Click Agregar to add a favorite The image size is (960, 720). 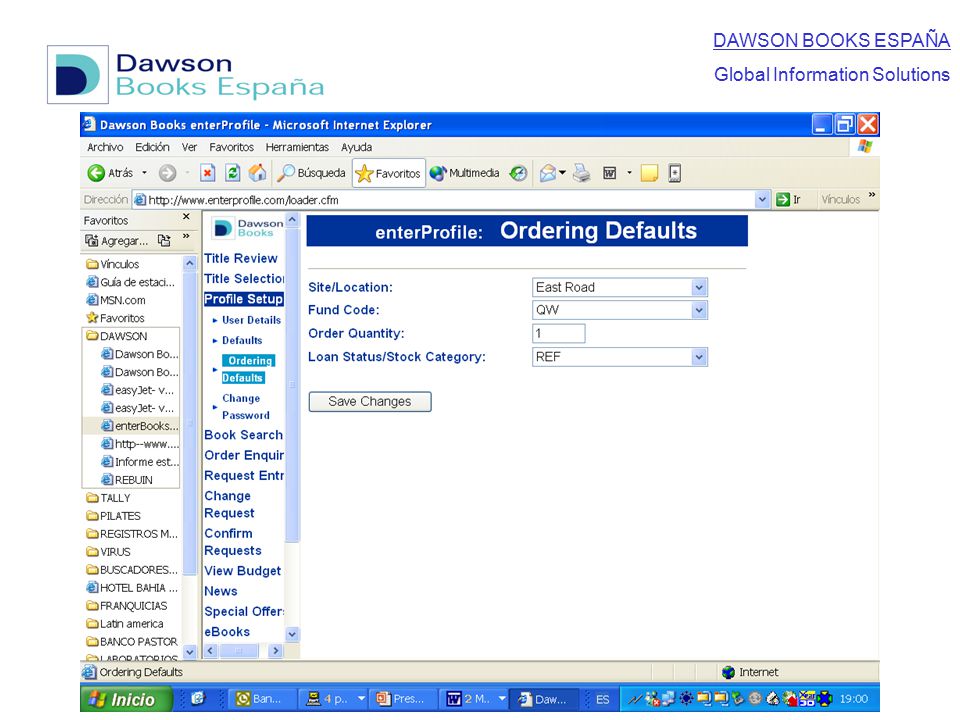(x=117, y=241)
